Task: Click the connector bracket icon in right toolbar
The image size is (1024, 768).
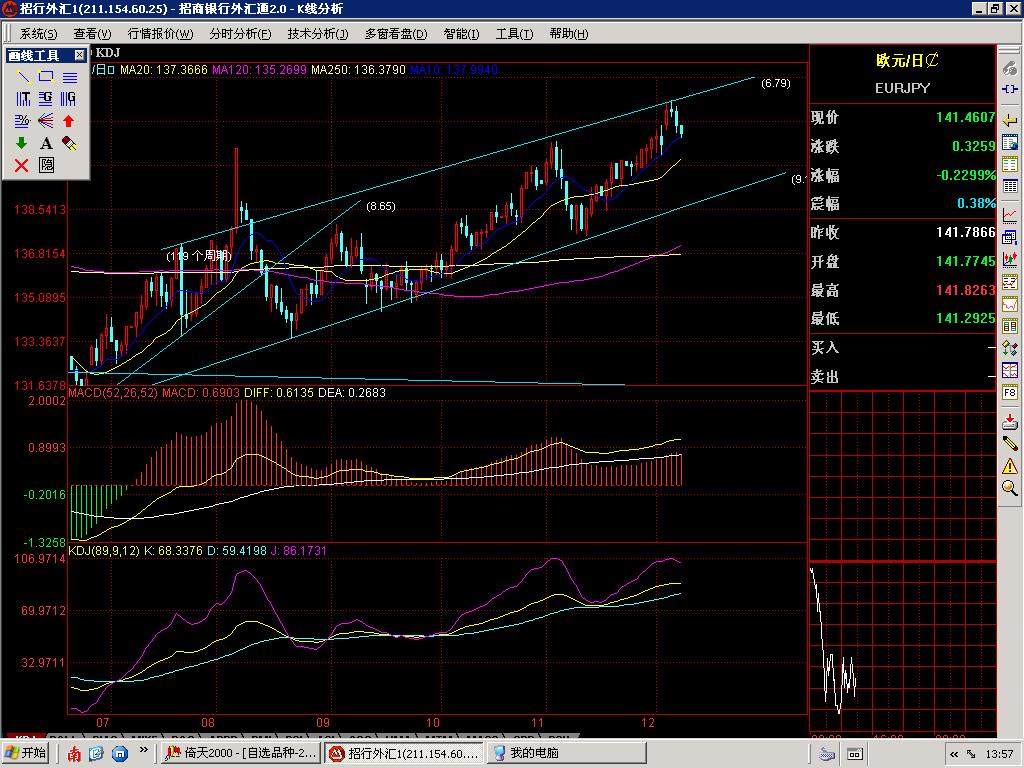Action: tap(1010, 89)
